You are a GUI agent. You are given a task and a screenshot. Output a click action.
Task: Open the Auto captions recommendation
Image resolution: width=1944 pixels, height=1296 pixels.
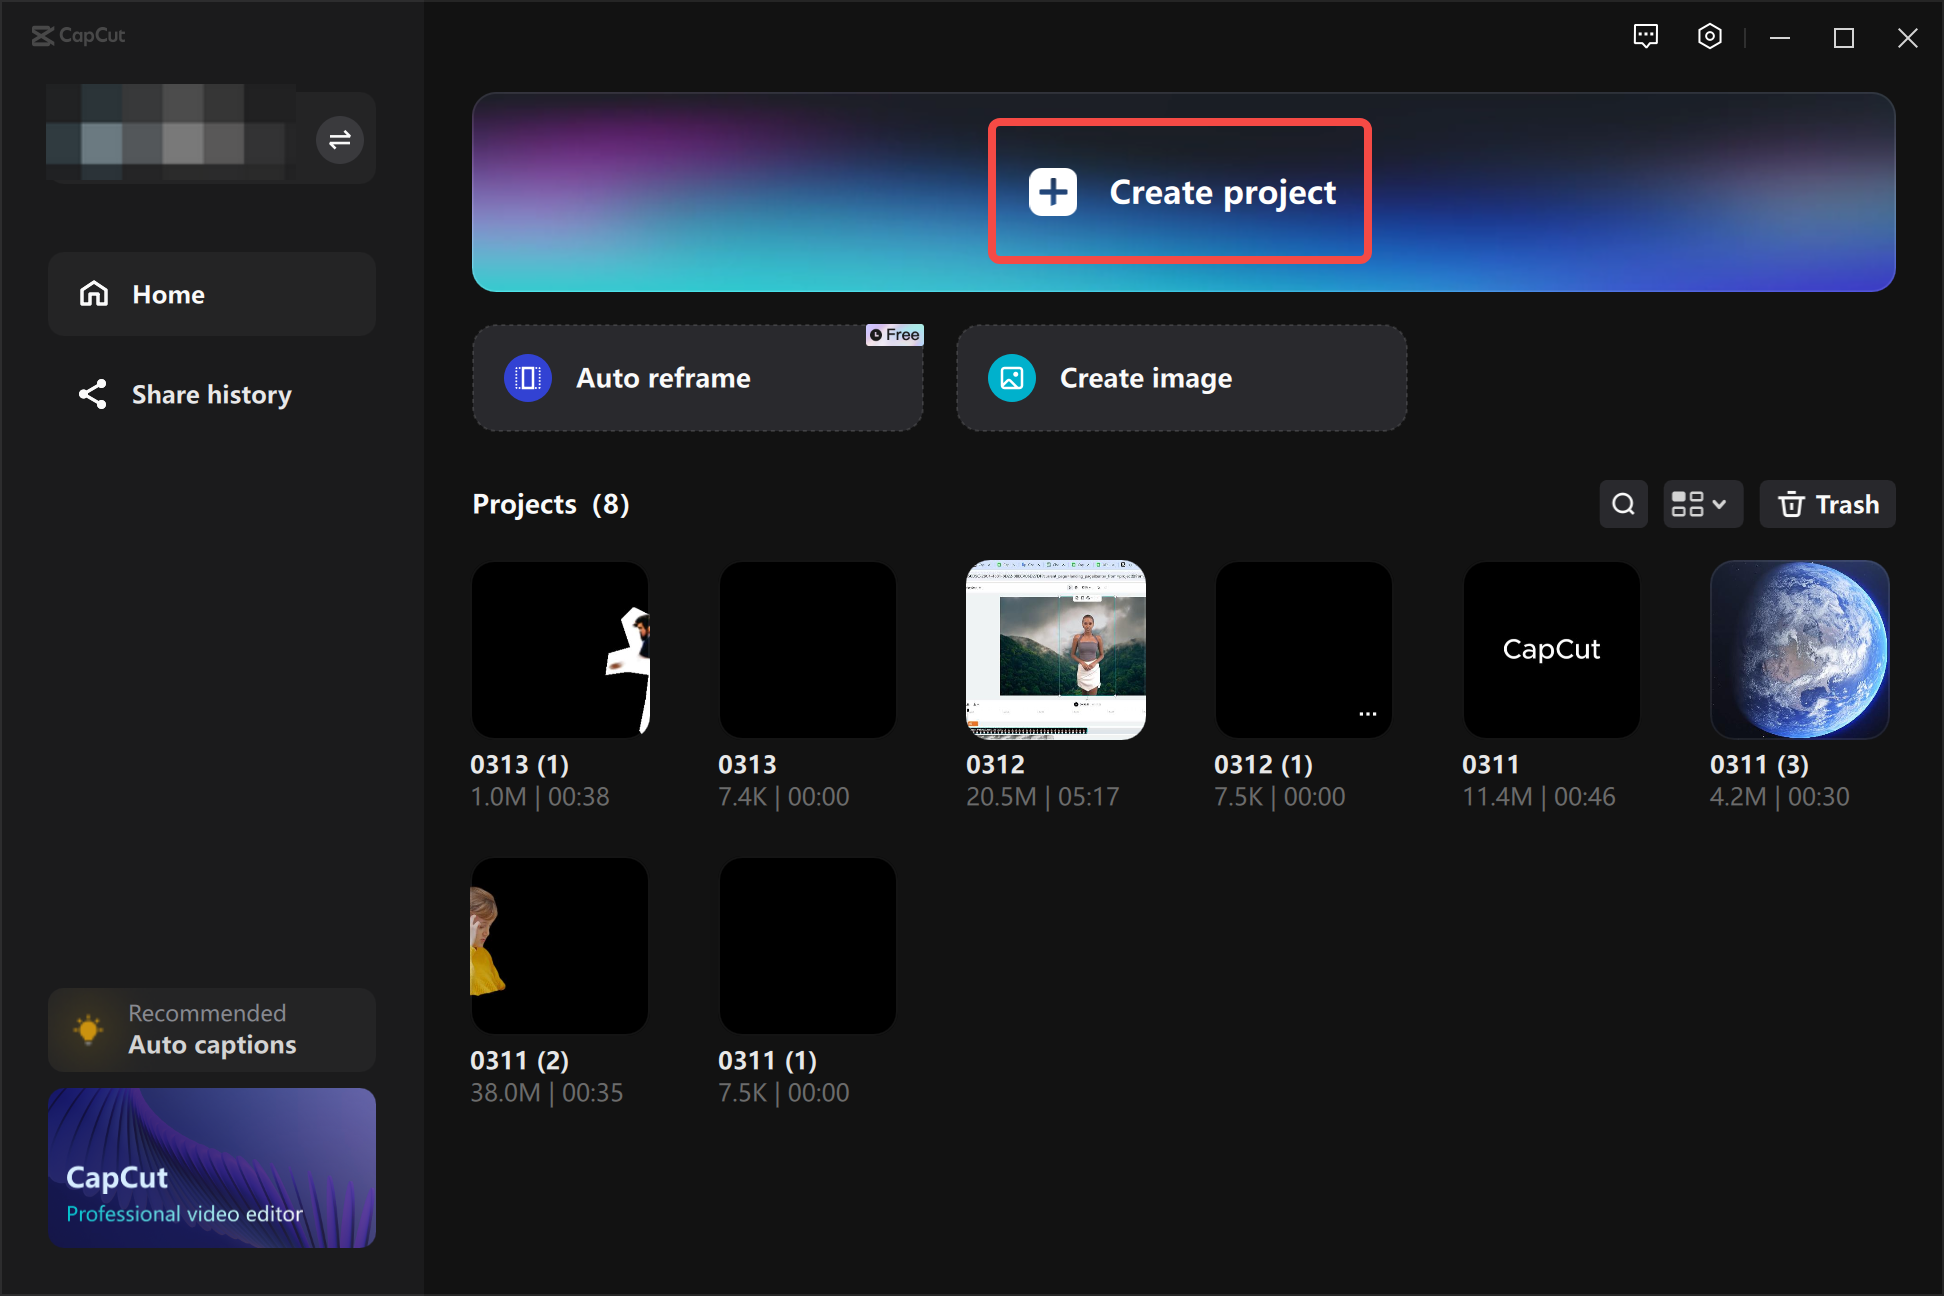point(211,1029)
